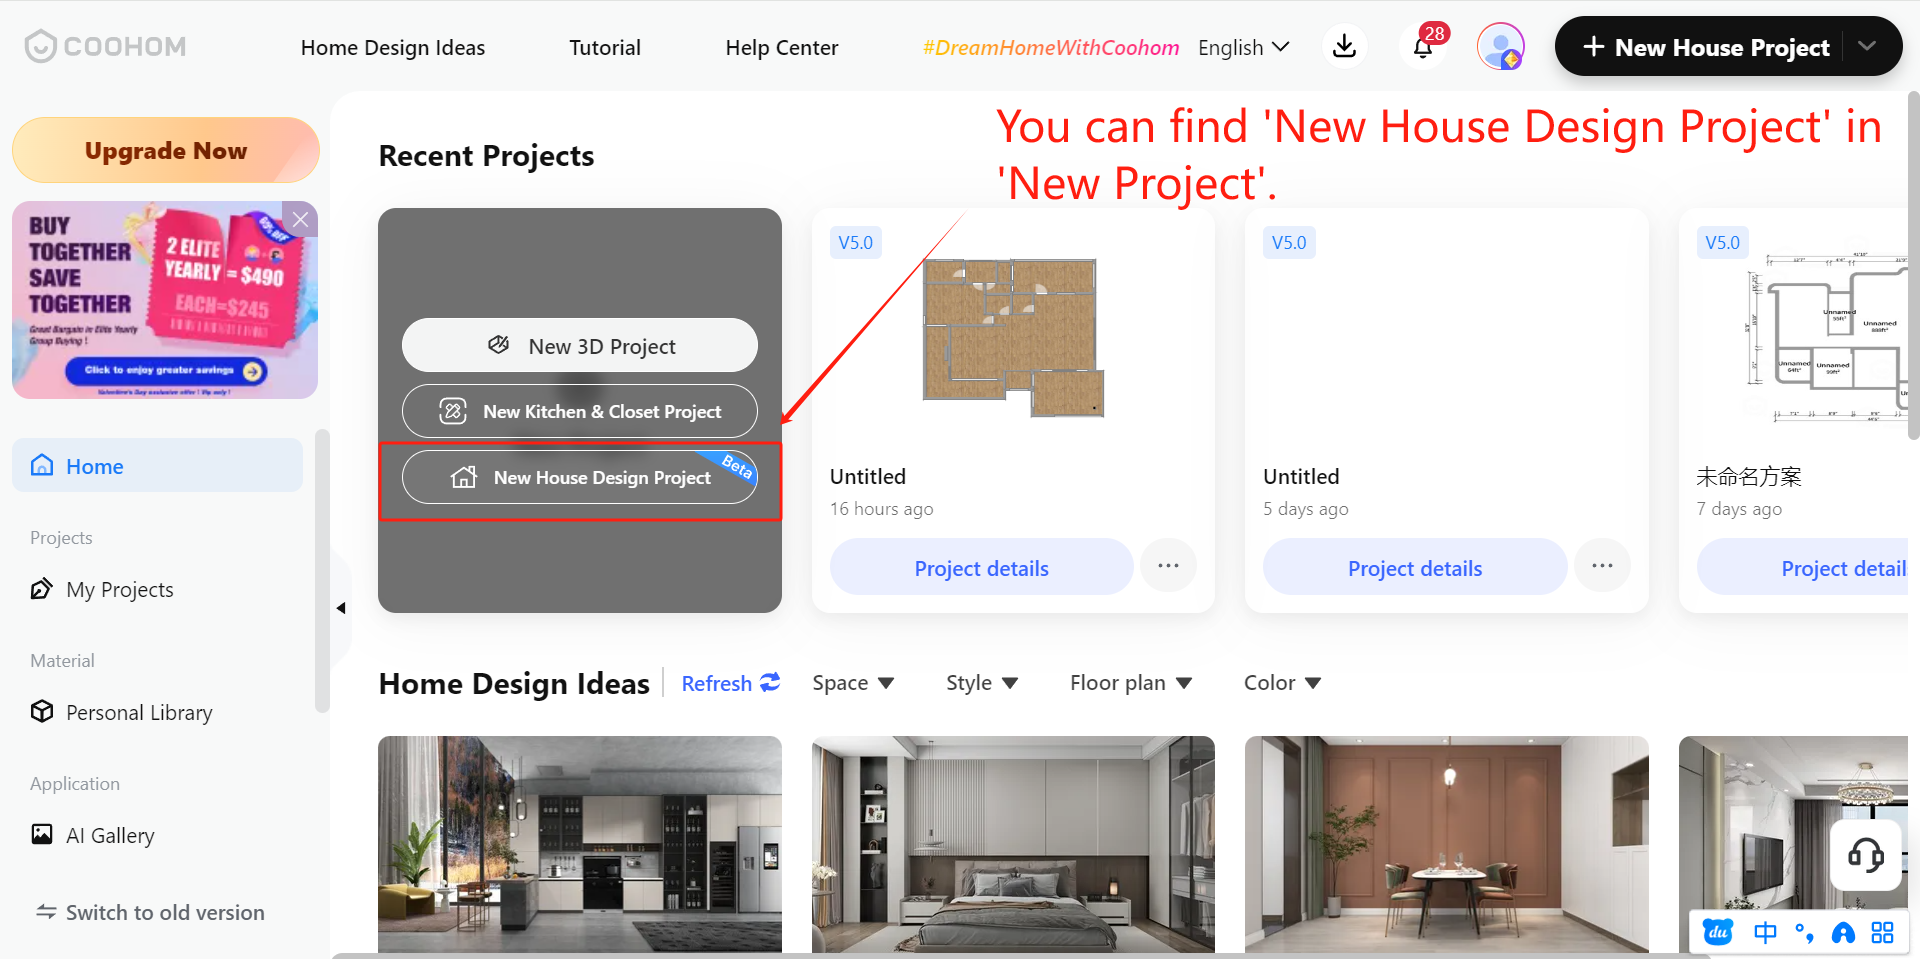Click the page vertical scrollbar
The width and height of the screenshot is (1920, 959).
1914,265
